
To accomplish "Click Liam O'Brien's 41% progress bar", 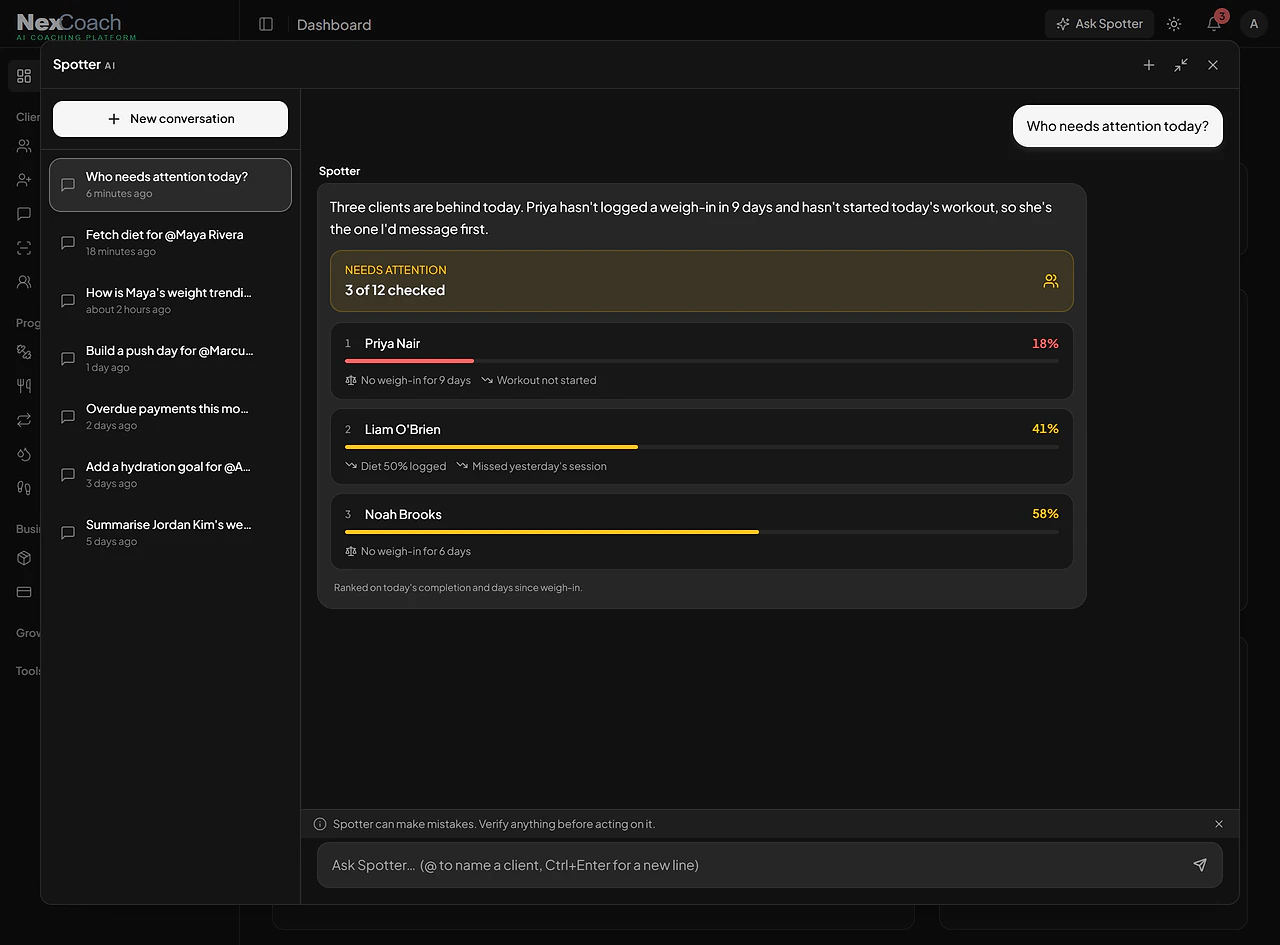I will click(702, 447).
